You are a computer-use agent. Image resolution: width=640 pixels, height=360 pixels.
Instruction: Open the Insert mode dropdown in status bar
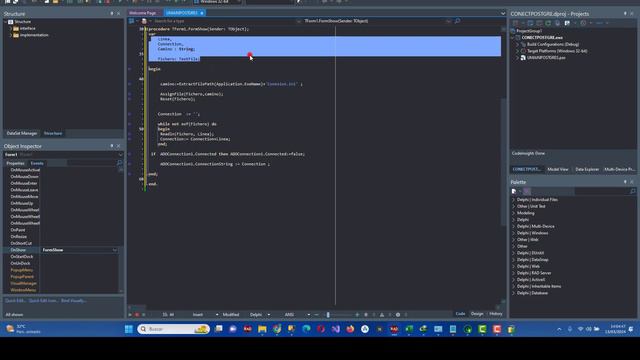tap(217, 315)
